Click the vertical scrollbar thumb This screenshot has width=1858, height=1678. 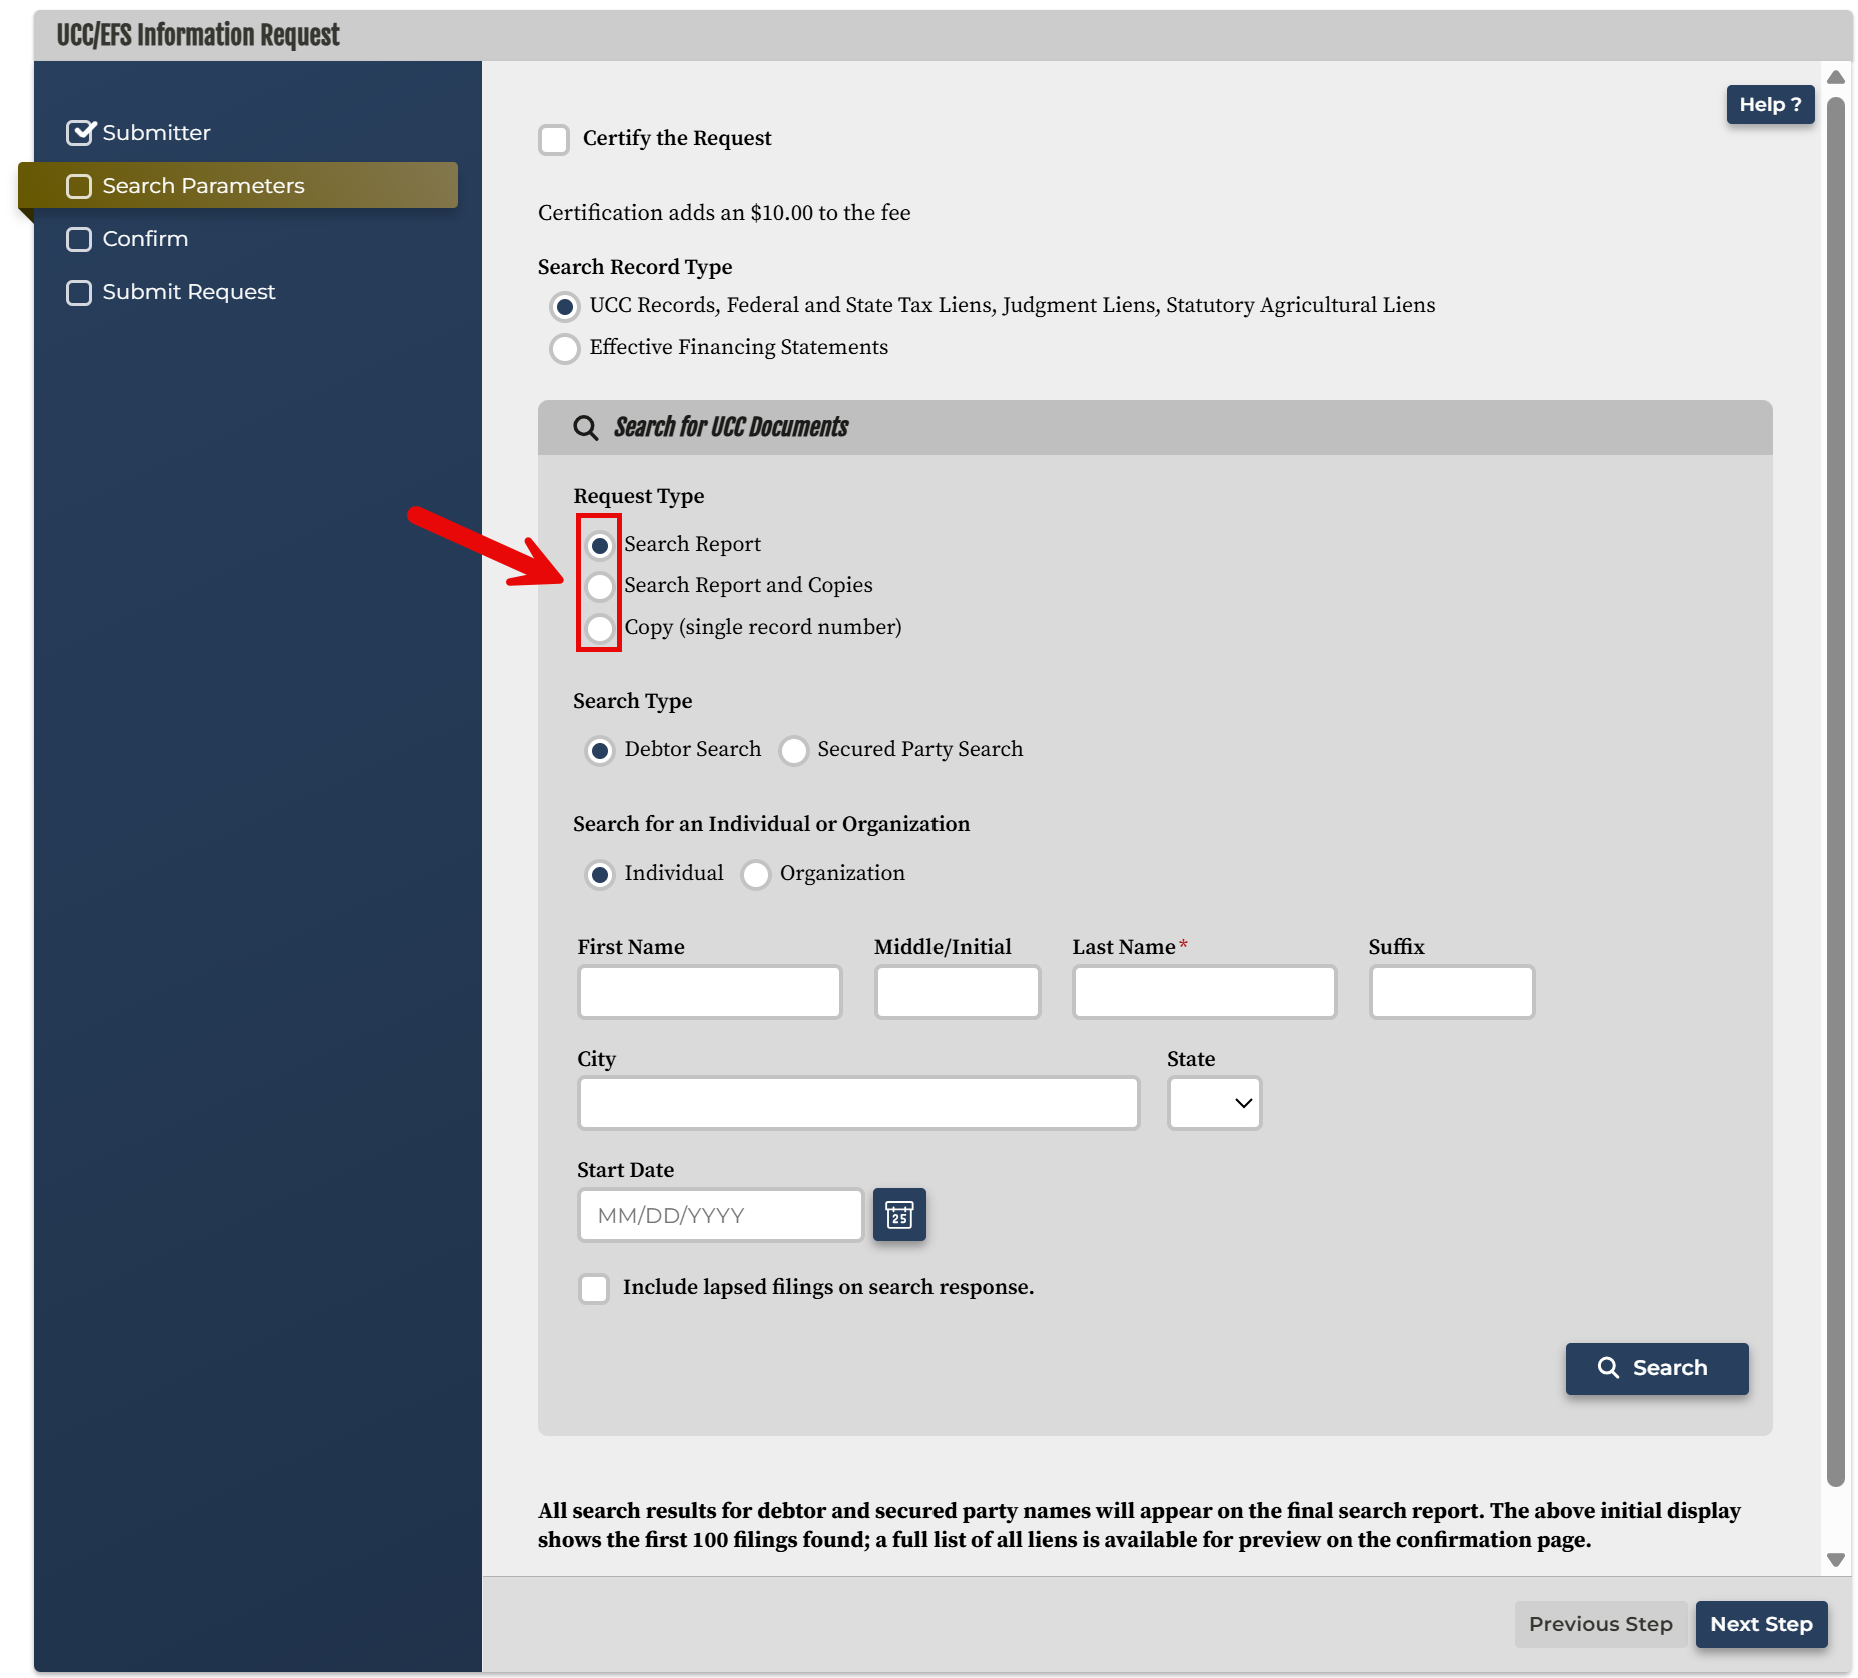click(x=1835, y=790)
